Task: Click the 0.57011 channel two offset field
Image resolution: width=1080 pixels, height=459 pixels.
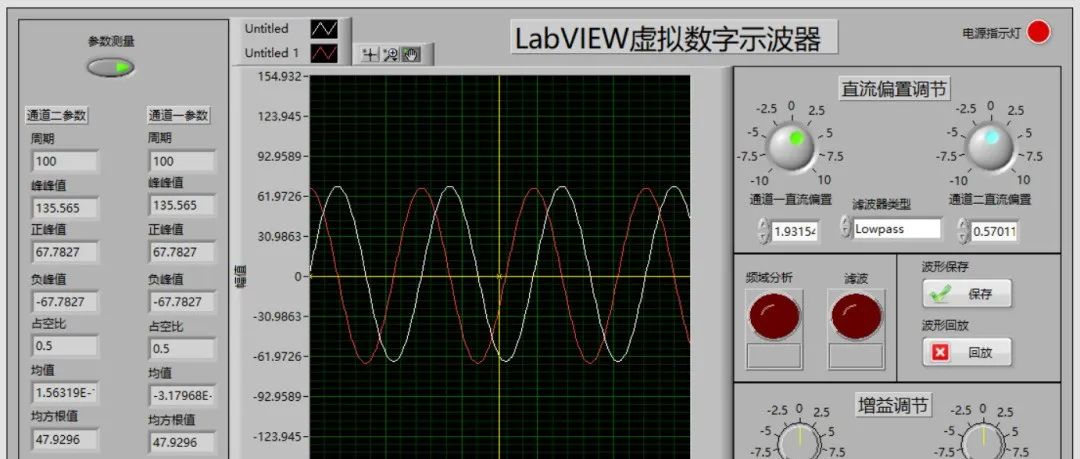Action: tap(993, 232)
